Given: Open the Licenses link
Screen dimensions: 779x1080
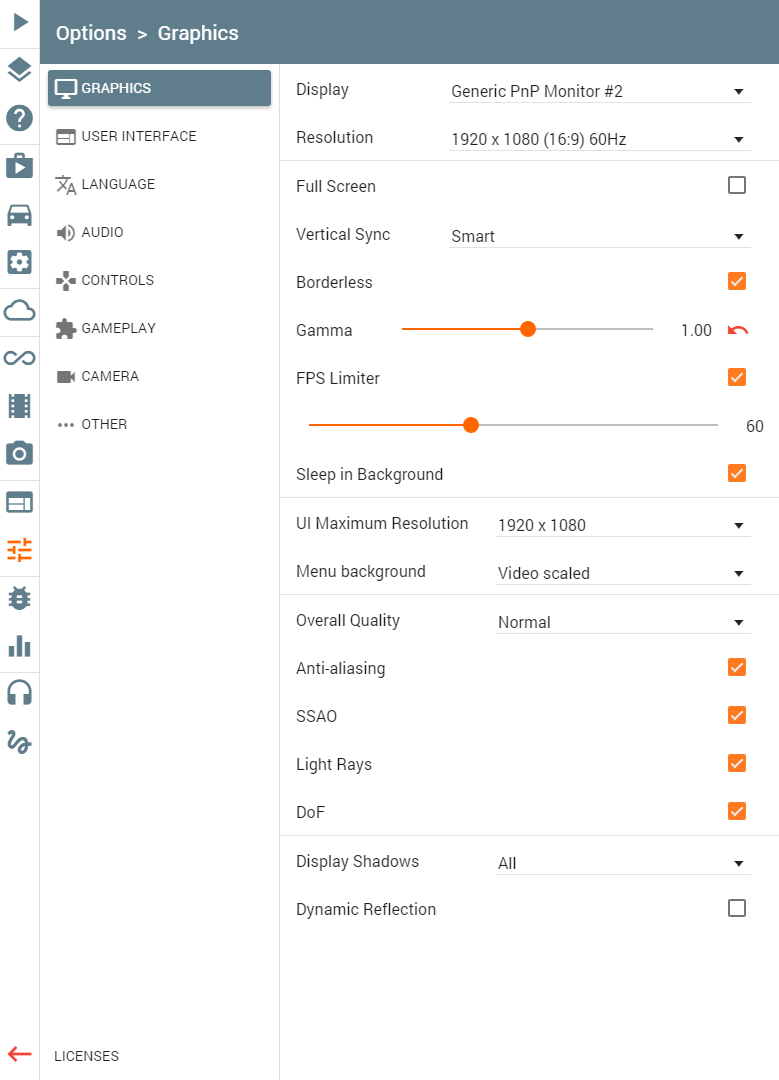Looking at the screenshot, I should (x=86, y=1056).
